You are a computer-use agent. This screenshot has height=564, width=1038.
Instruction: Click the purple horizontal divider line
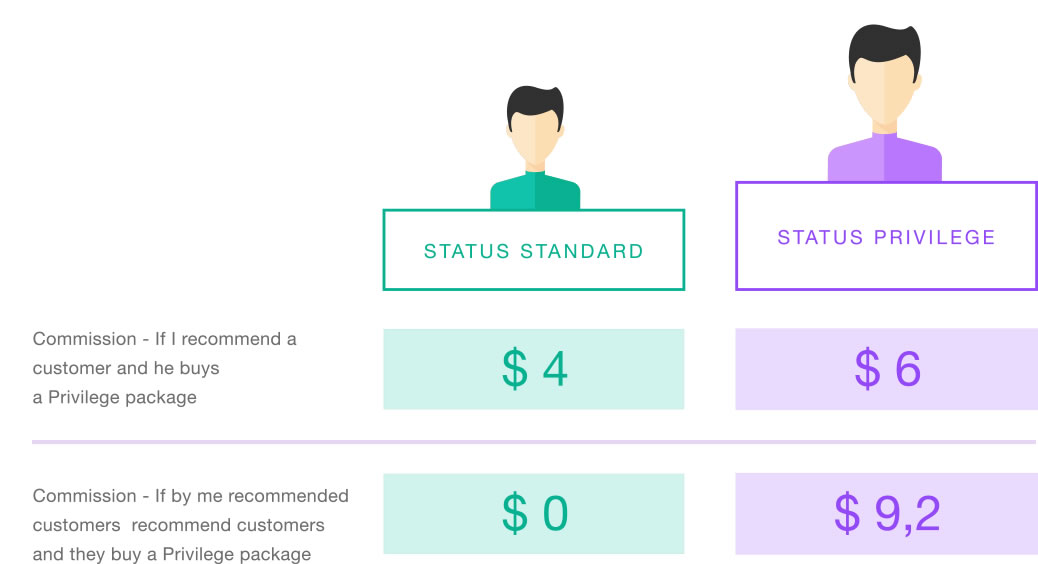[x=534, y=442]
